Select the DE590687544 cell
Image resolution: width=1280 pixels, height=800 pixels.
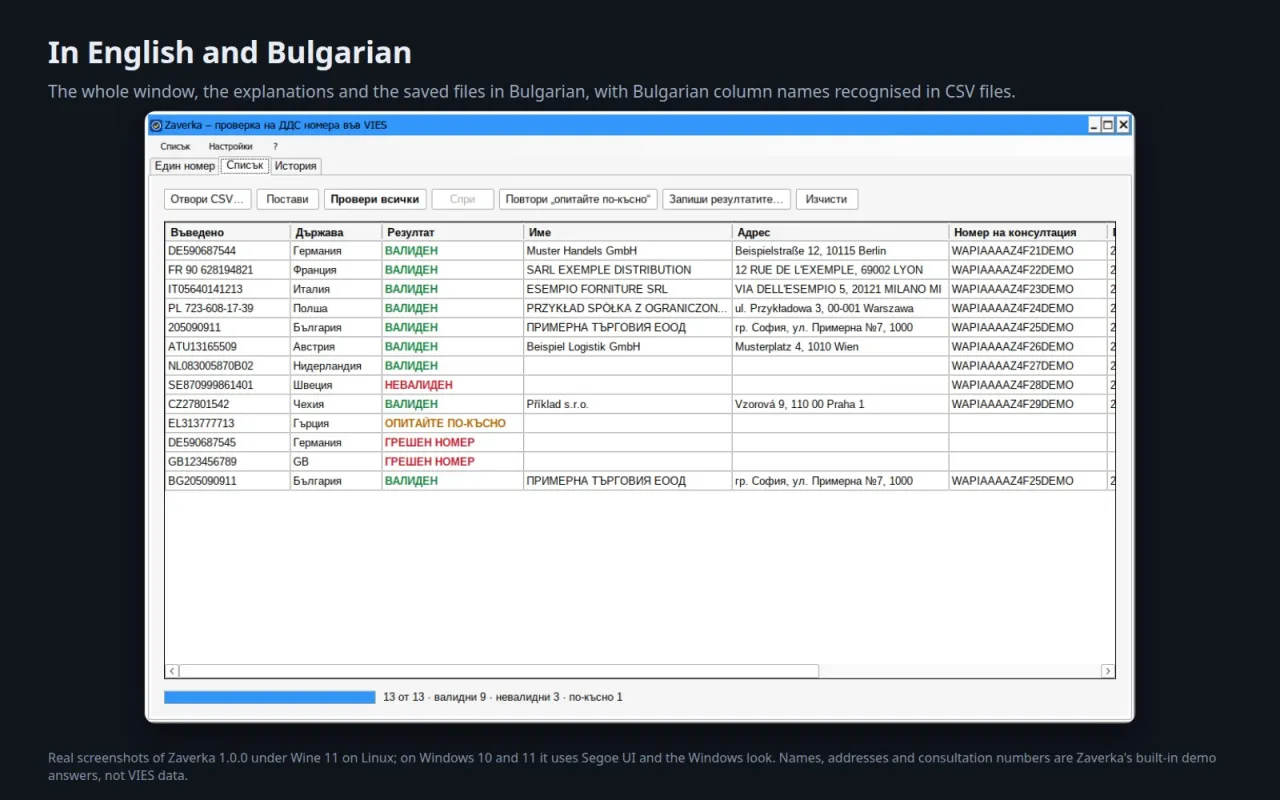228,251
